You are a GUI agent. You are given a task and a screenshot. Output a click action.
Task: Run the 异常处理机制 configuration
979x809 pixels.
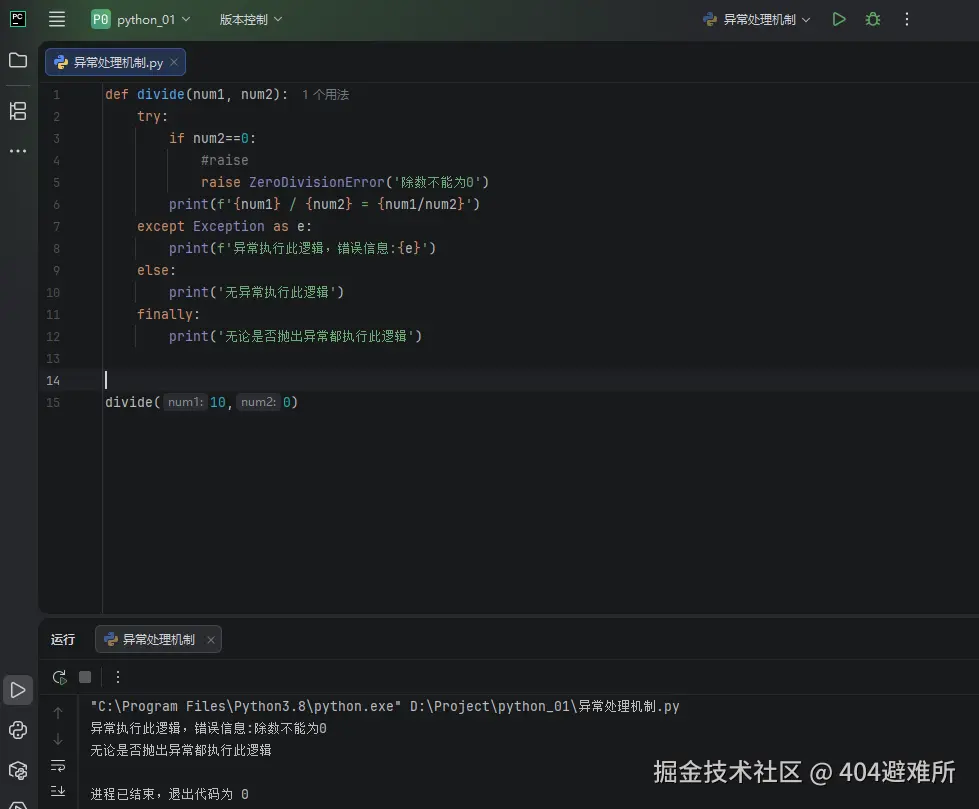pos(839,19)
